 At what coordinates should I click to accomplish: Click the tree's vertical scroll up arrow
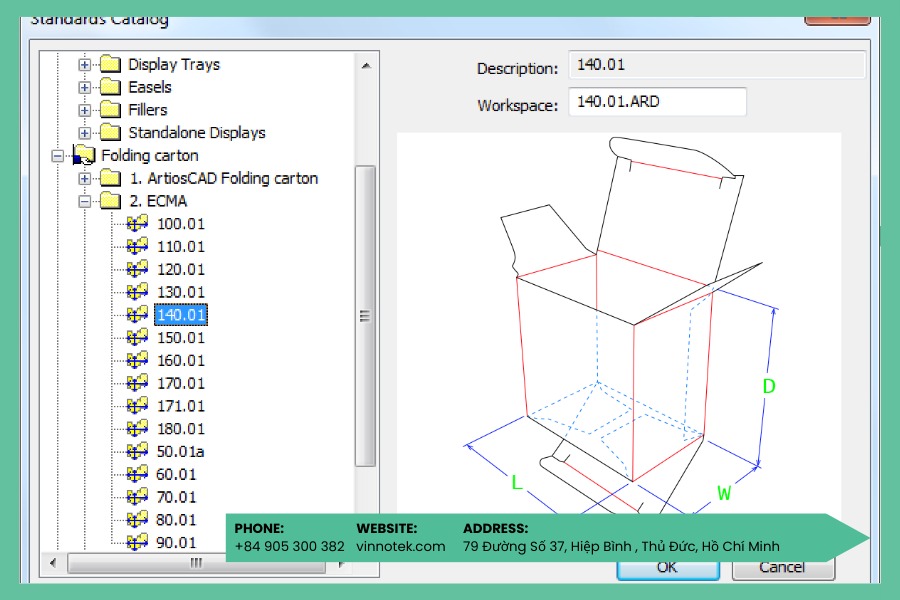[366, 65]
